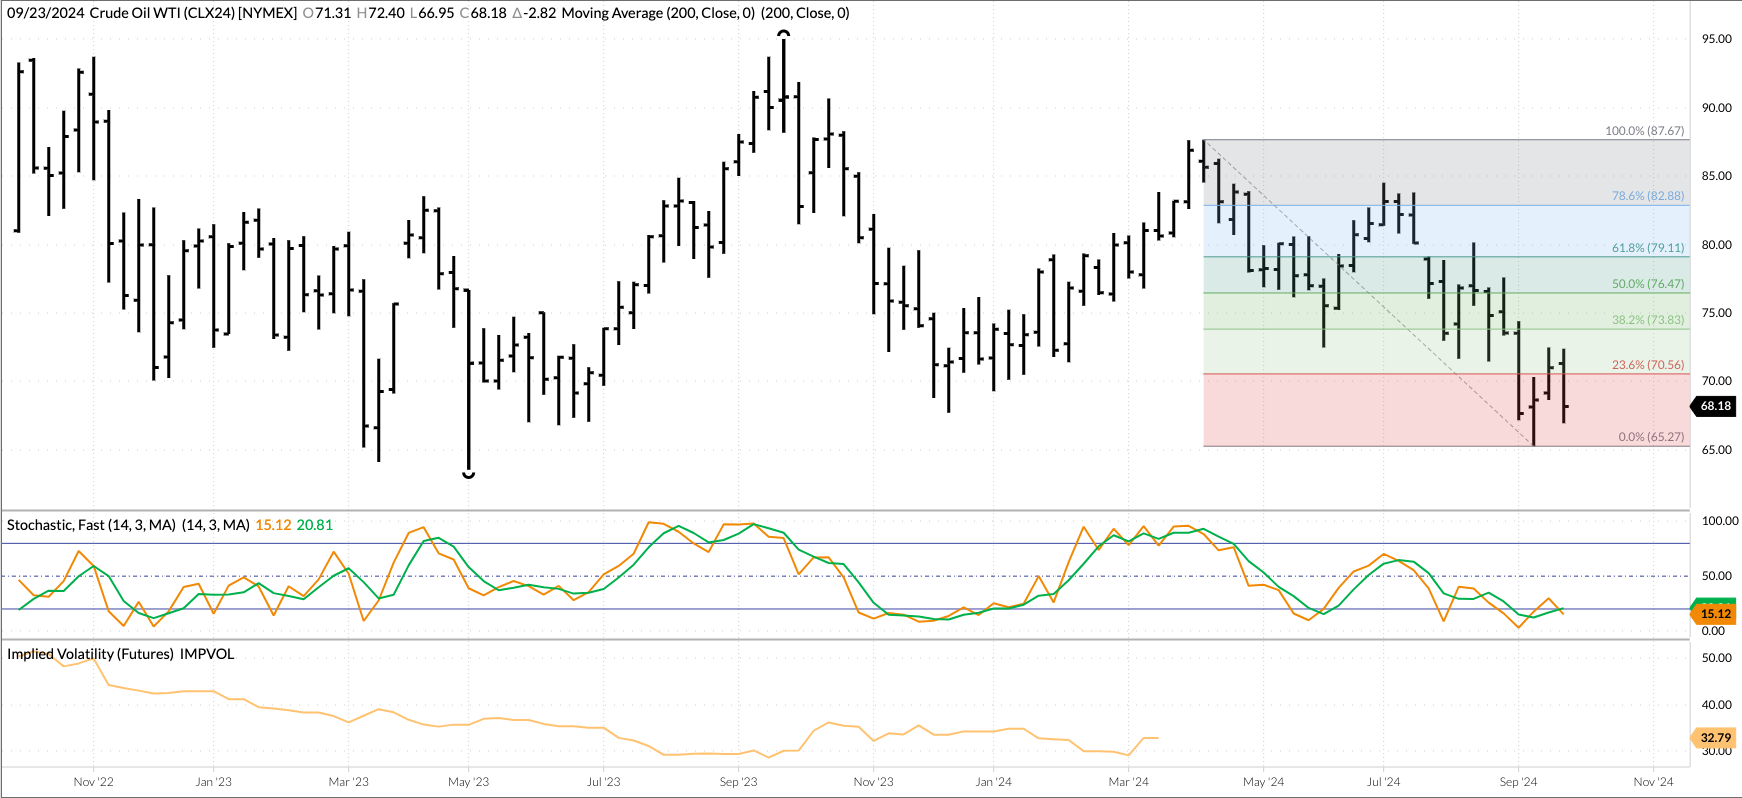
Task: Select the 78.6% (82.88) Fibonacci level label
Action: point(1647,196)
